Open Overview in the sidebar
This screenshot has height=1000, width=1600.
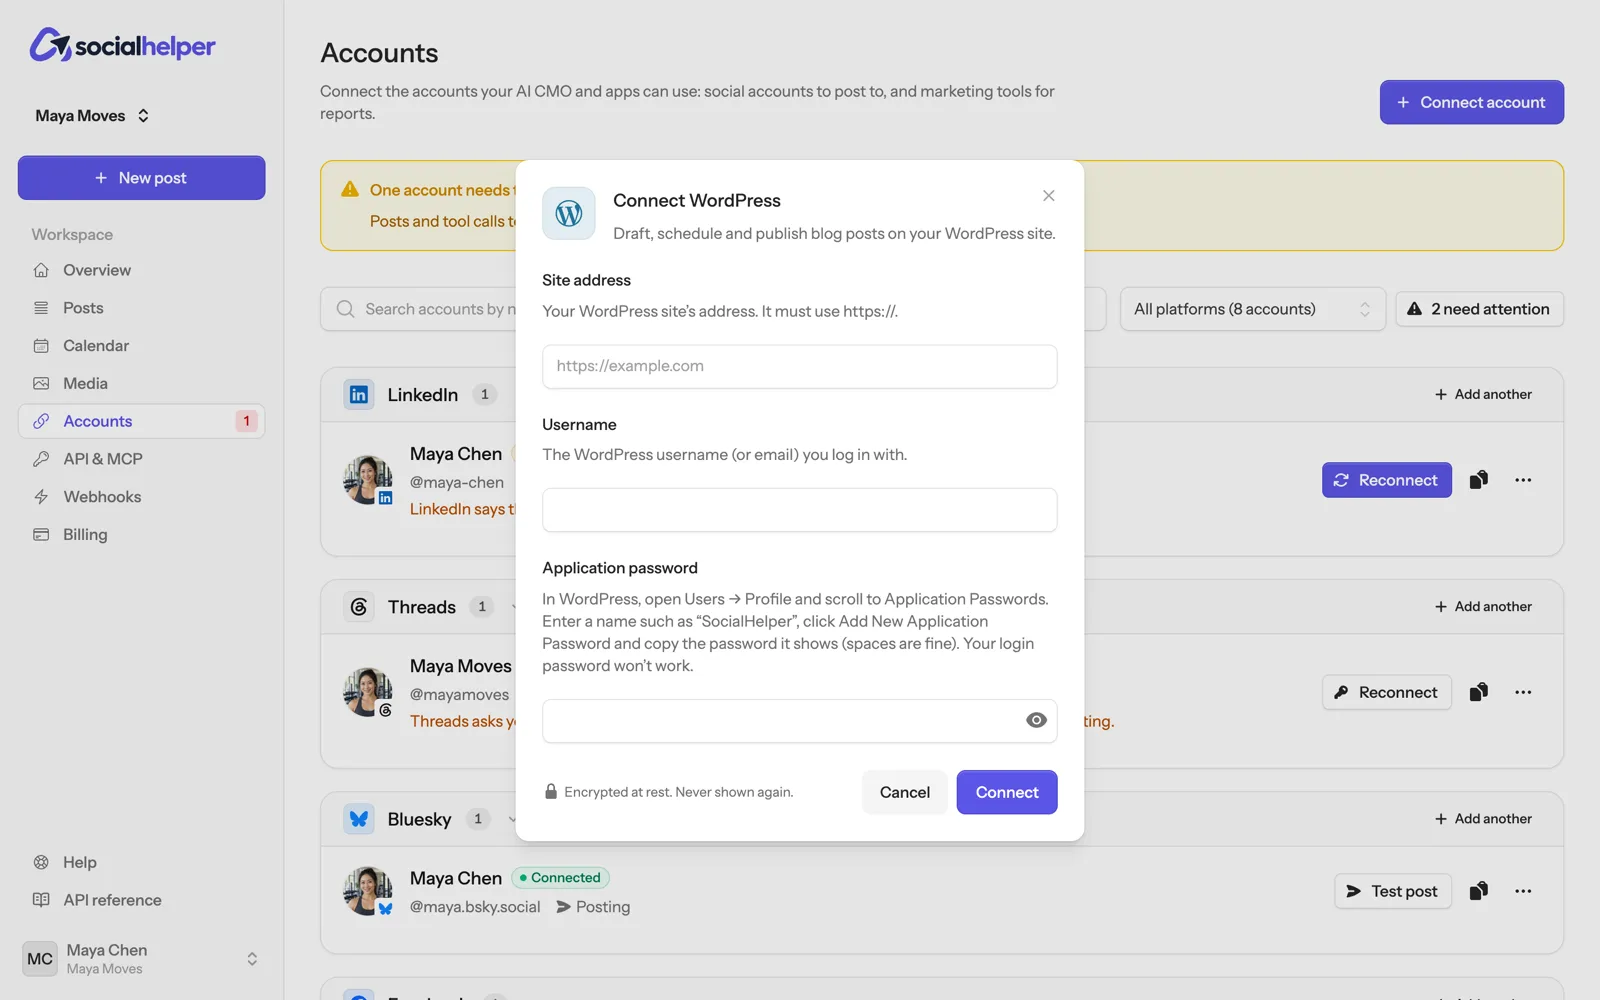tap(141, 270)
